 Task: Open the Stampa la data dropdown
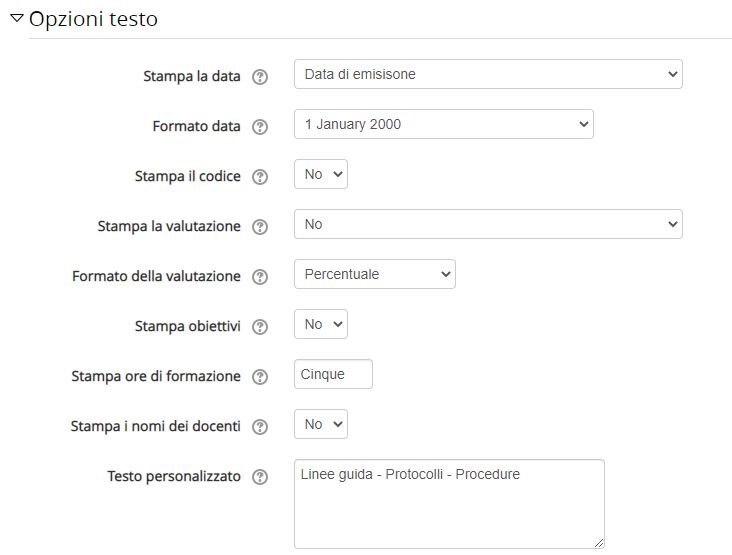coord(488,74)
